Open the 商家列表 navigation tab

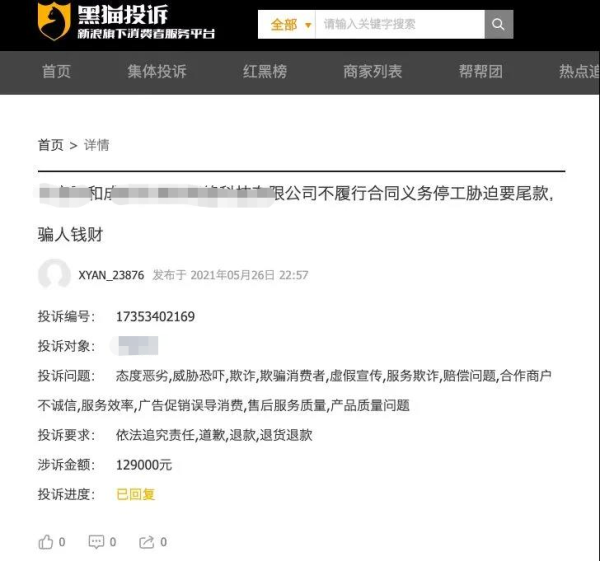tap(373, 72)
